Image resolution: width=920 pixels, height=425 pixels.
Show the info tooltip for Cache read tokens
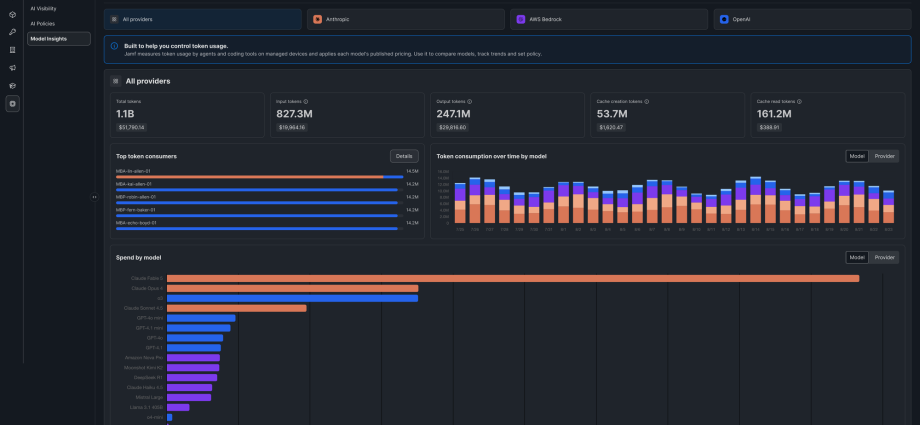coord(799,102)
